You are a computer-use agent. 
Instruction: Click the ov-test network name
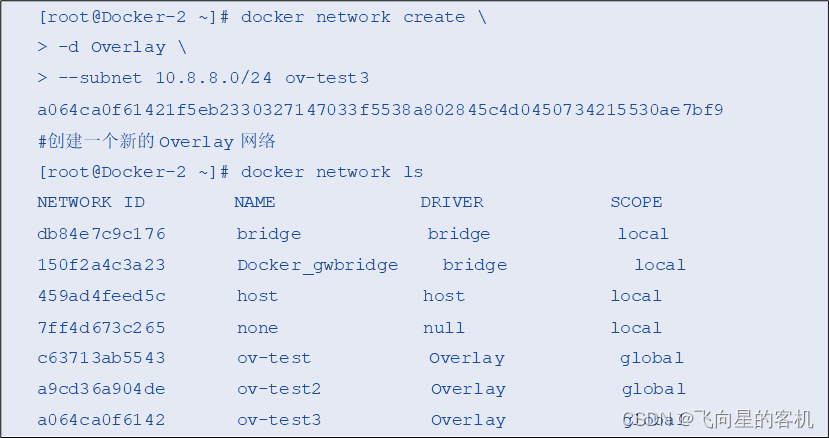274,358
